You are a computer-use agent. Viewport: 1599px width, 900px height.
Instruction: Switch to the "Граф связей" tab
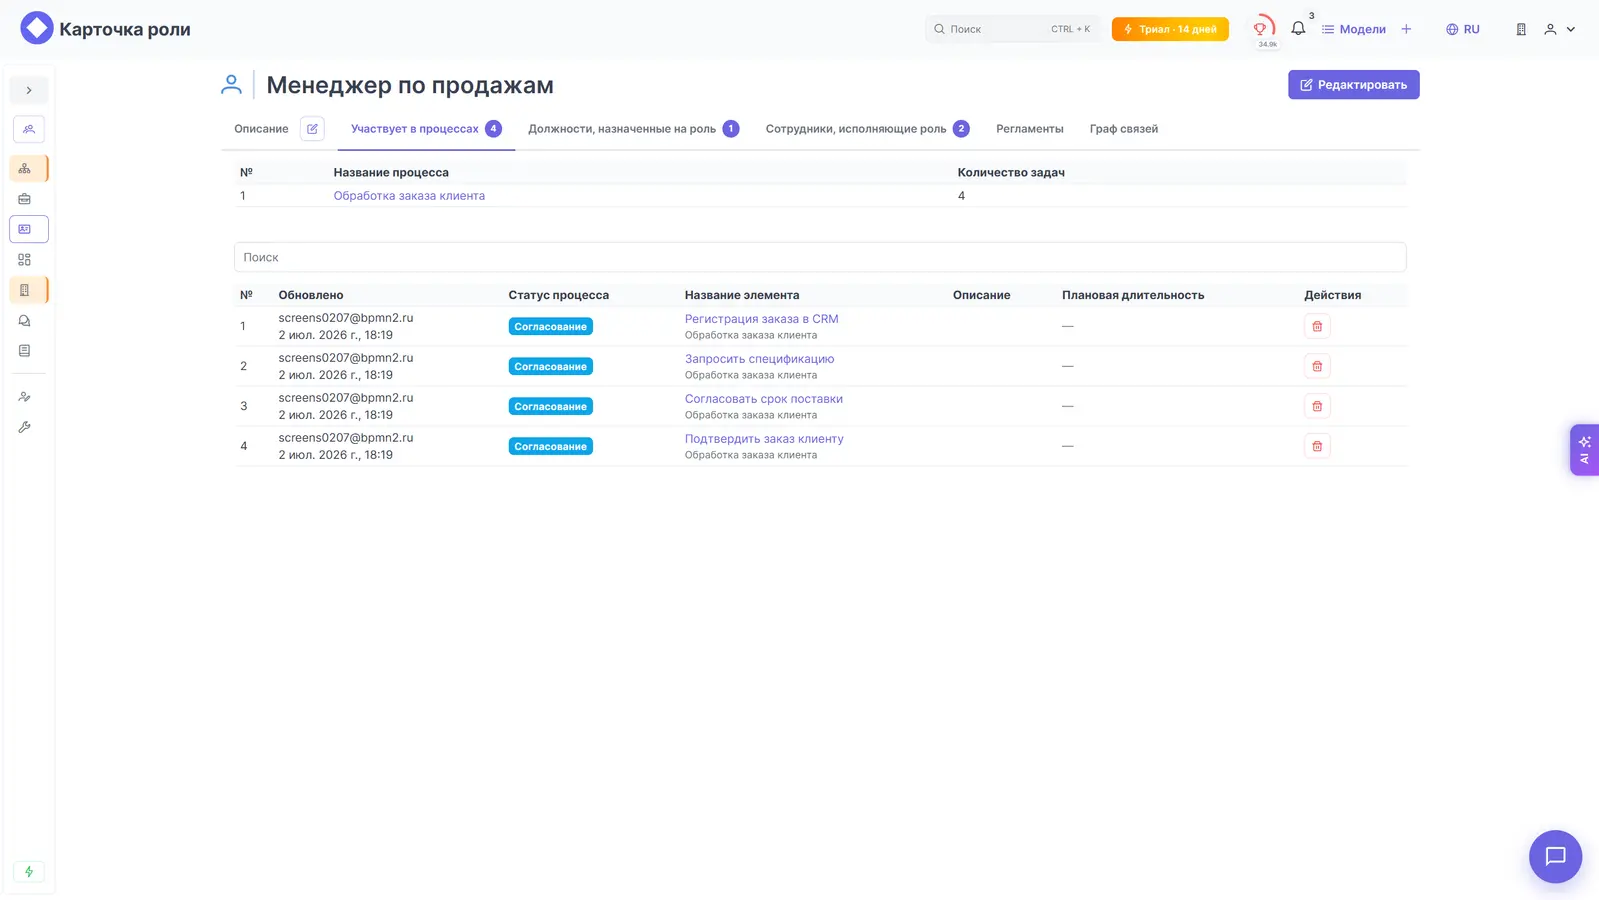coord(1124,129)
